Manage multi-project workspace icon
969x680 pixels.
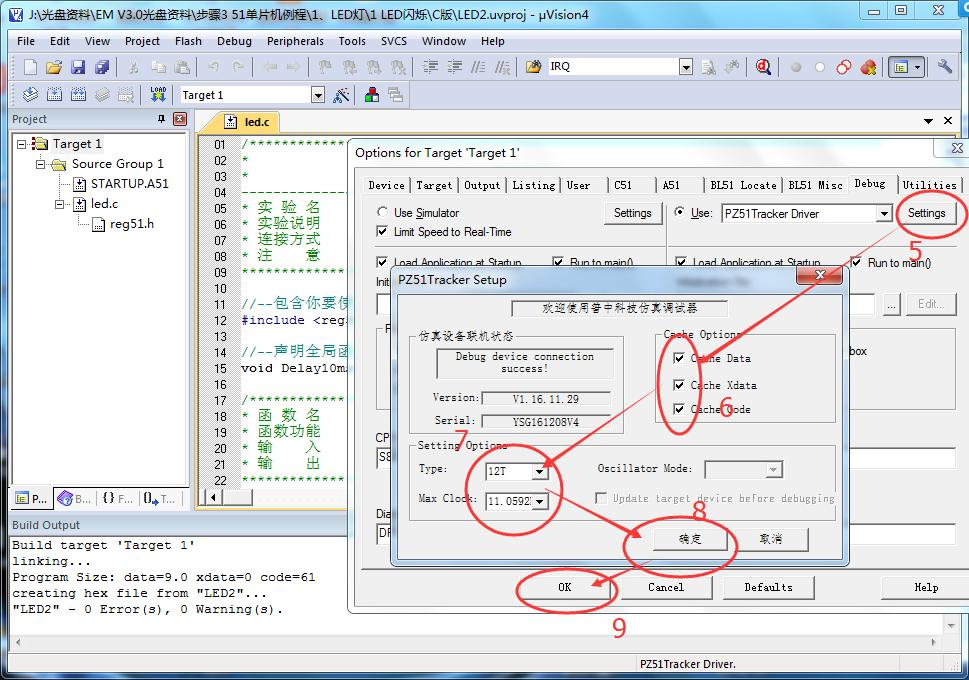click(396, 95)
